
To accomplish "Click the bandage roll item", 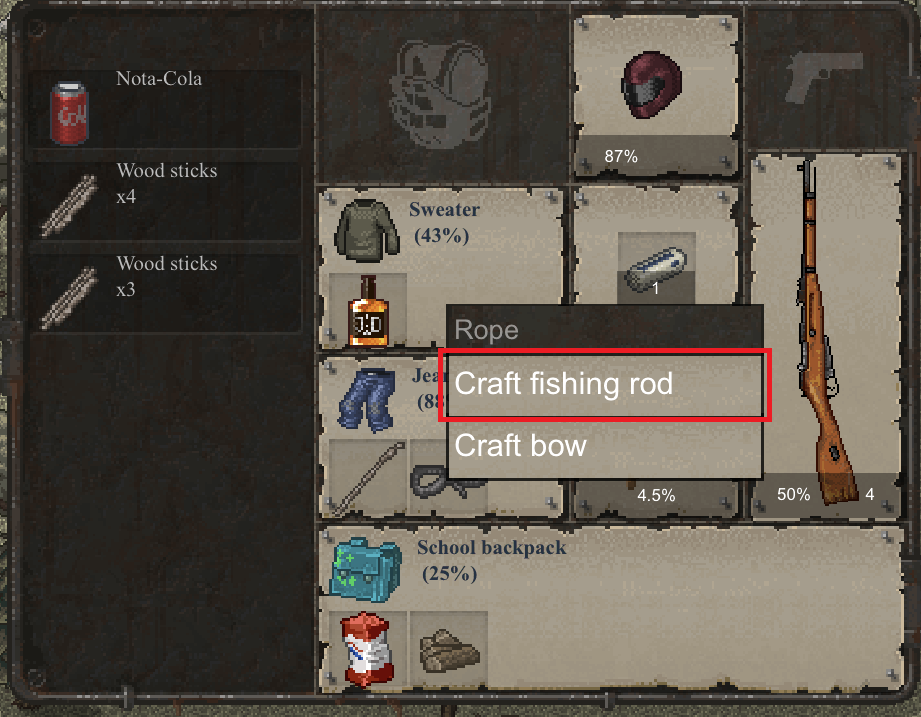I will click(x=656, y=269).
